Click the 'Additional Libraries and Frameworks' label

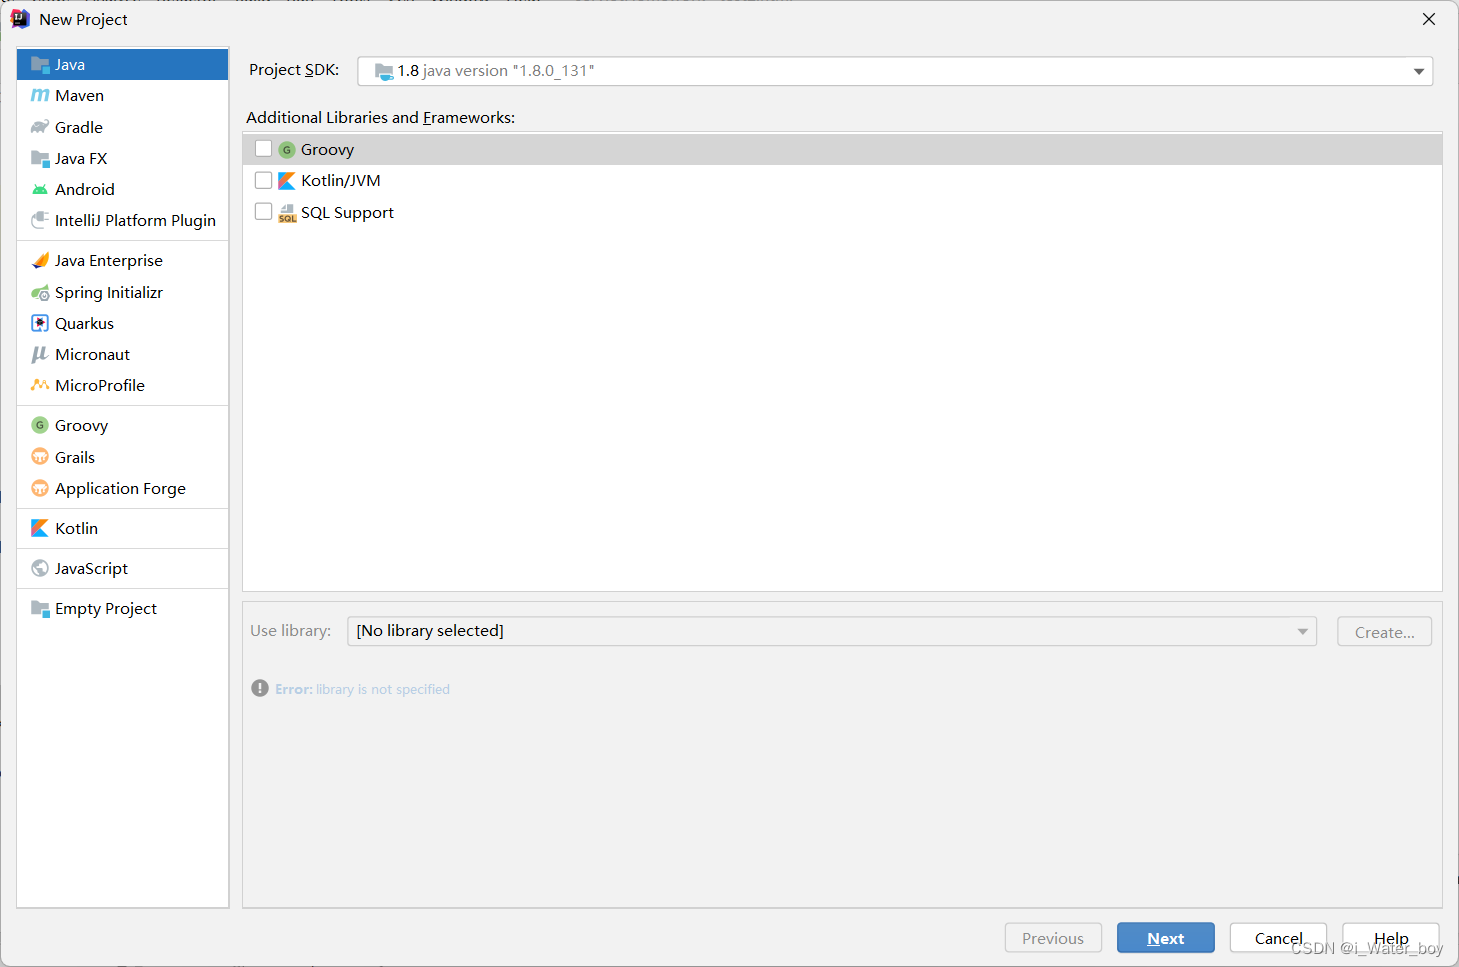click(x=380, y=117)
